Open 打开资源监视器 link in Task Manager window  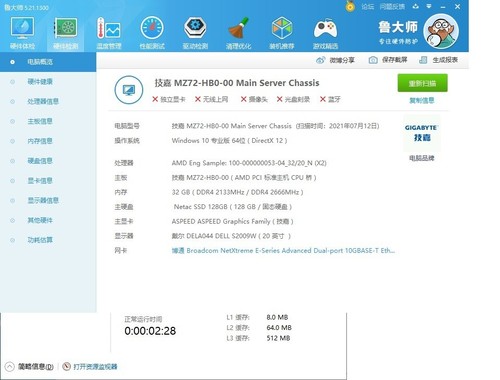pos(95,367)
